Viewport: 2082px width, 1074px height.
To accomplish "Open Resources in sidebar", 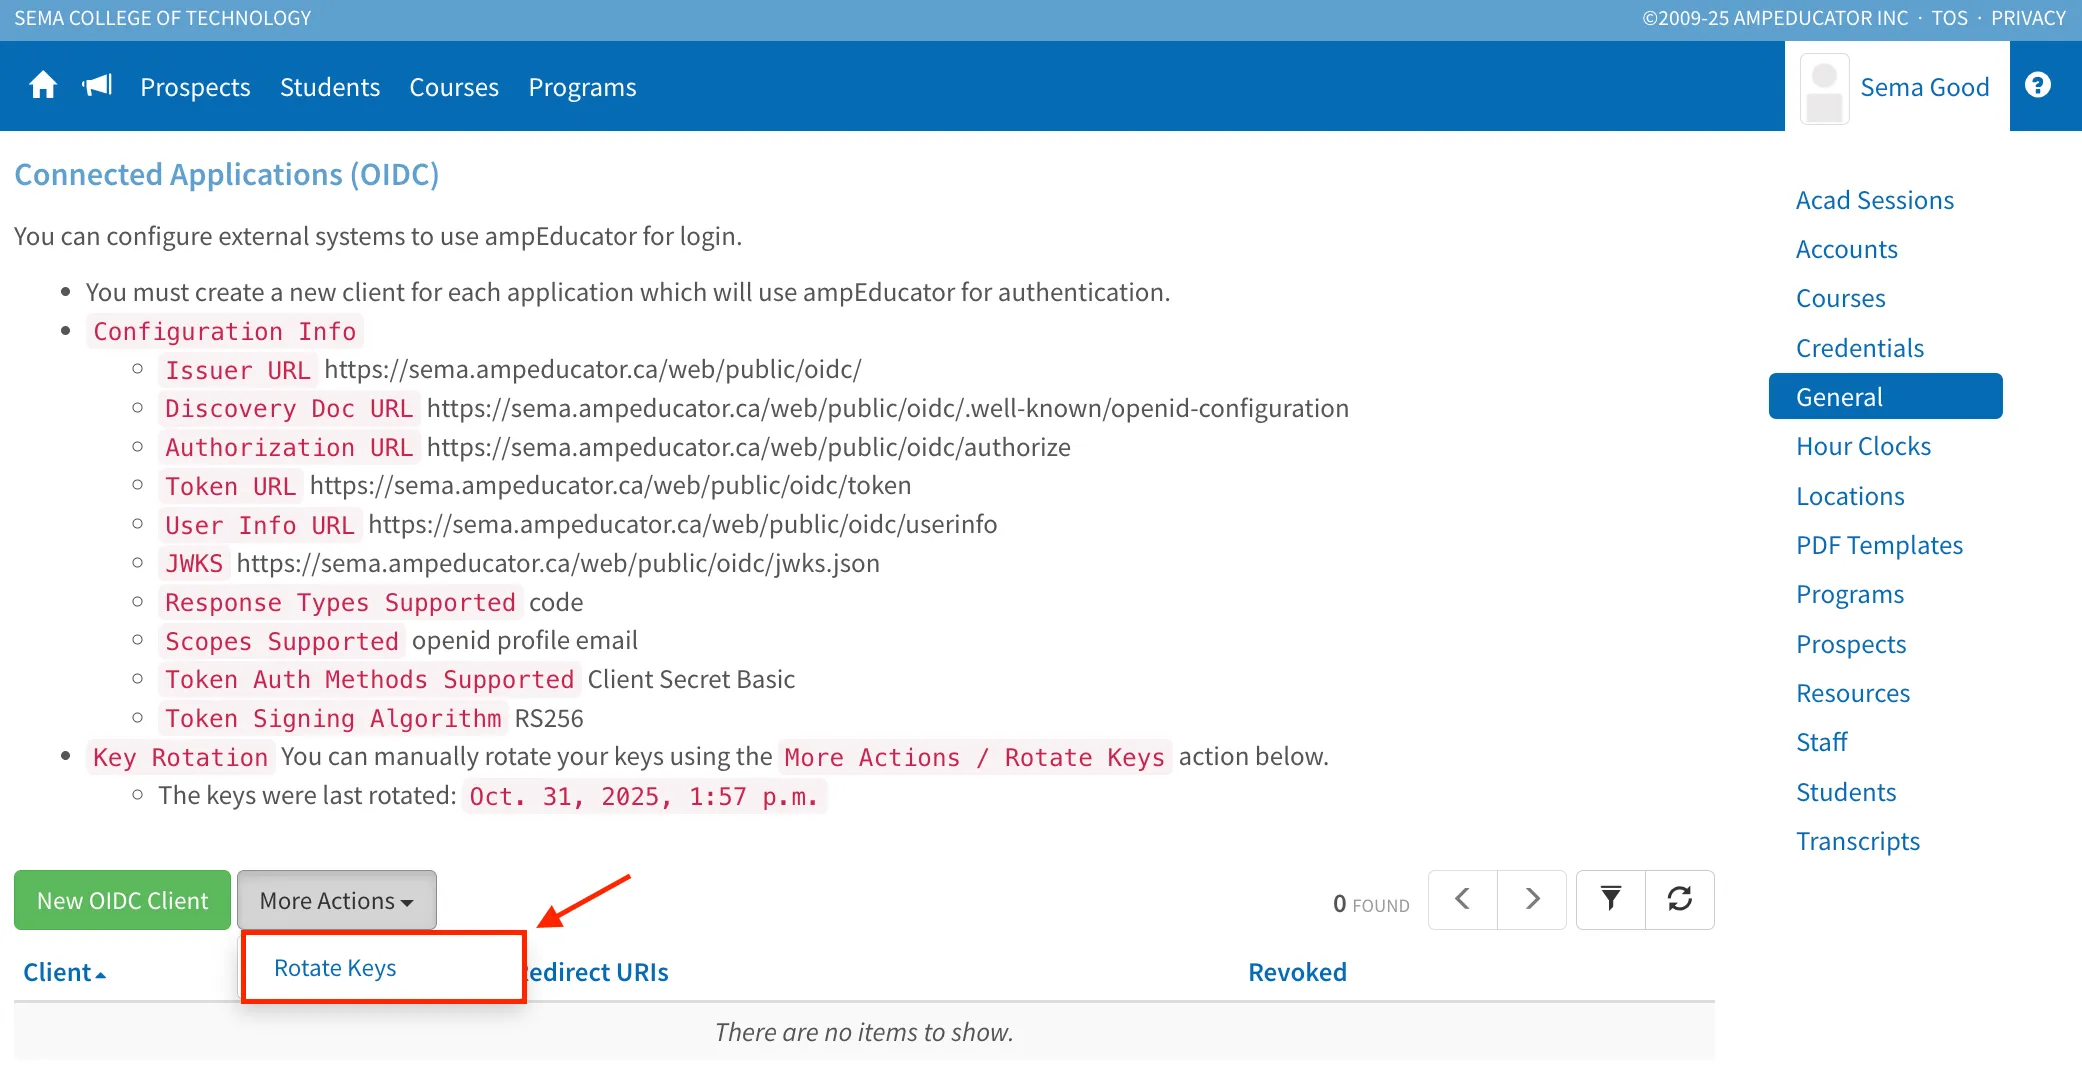I will (x=1852, y=693).
